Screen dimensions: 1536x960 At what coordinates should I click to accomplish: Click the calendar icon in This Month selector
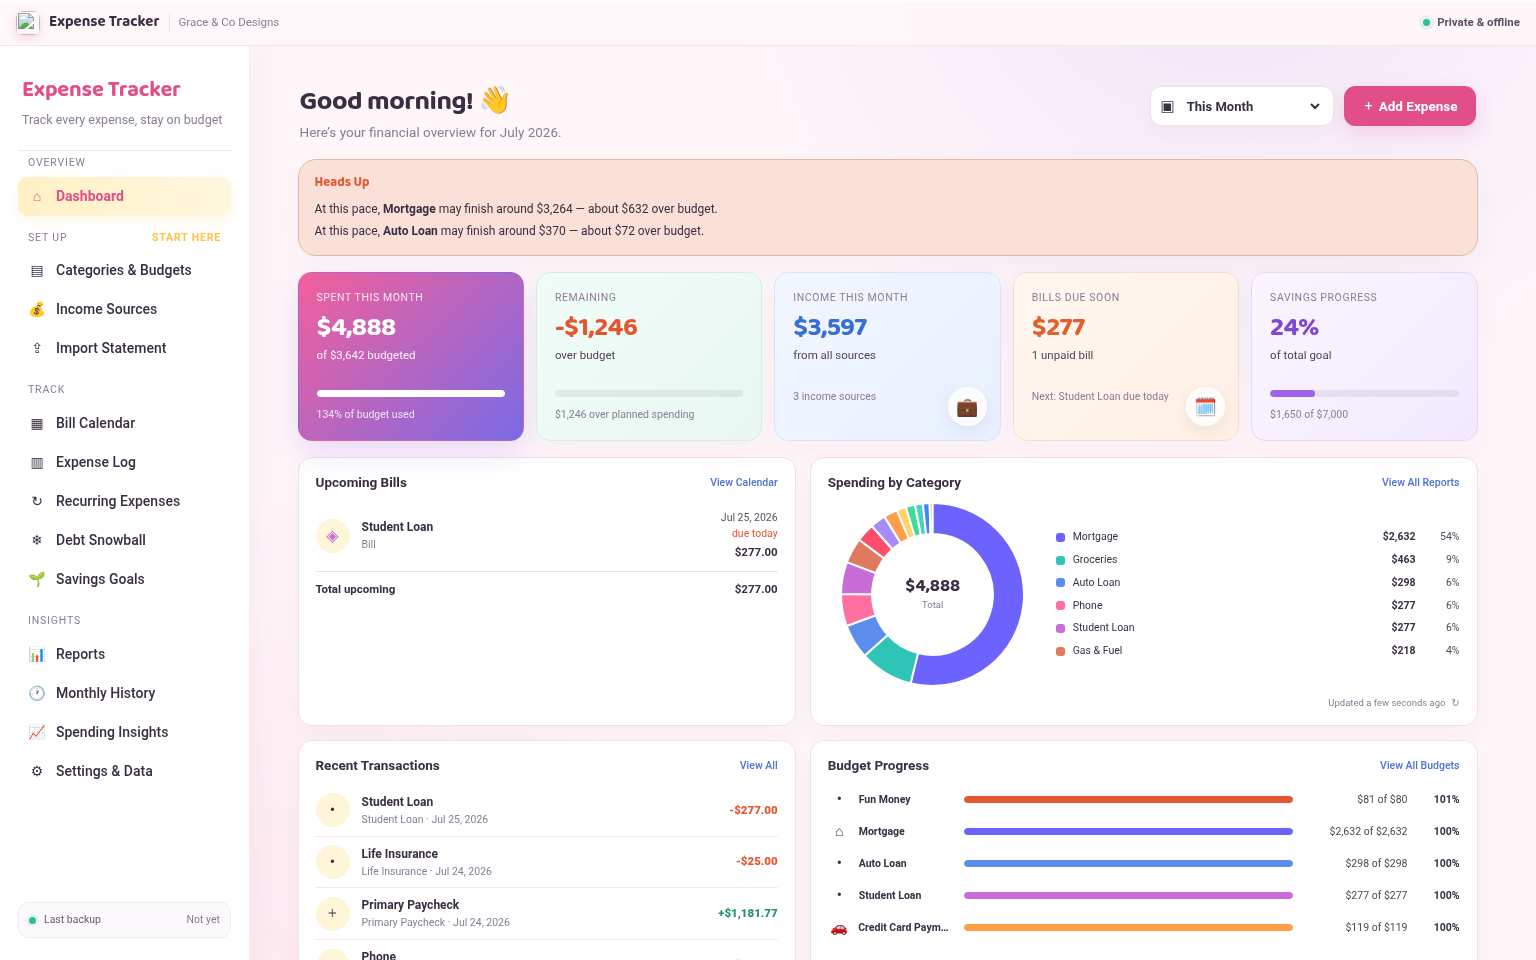click(x=1167, y=107)
